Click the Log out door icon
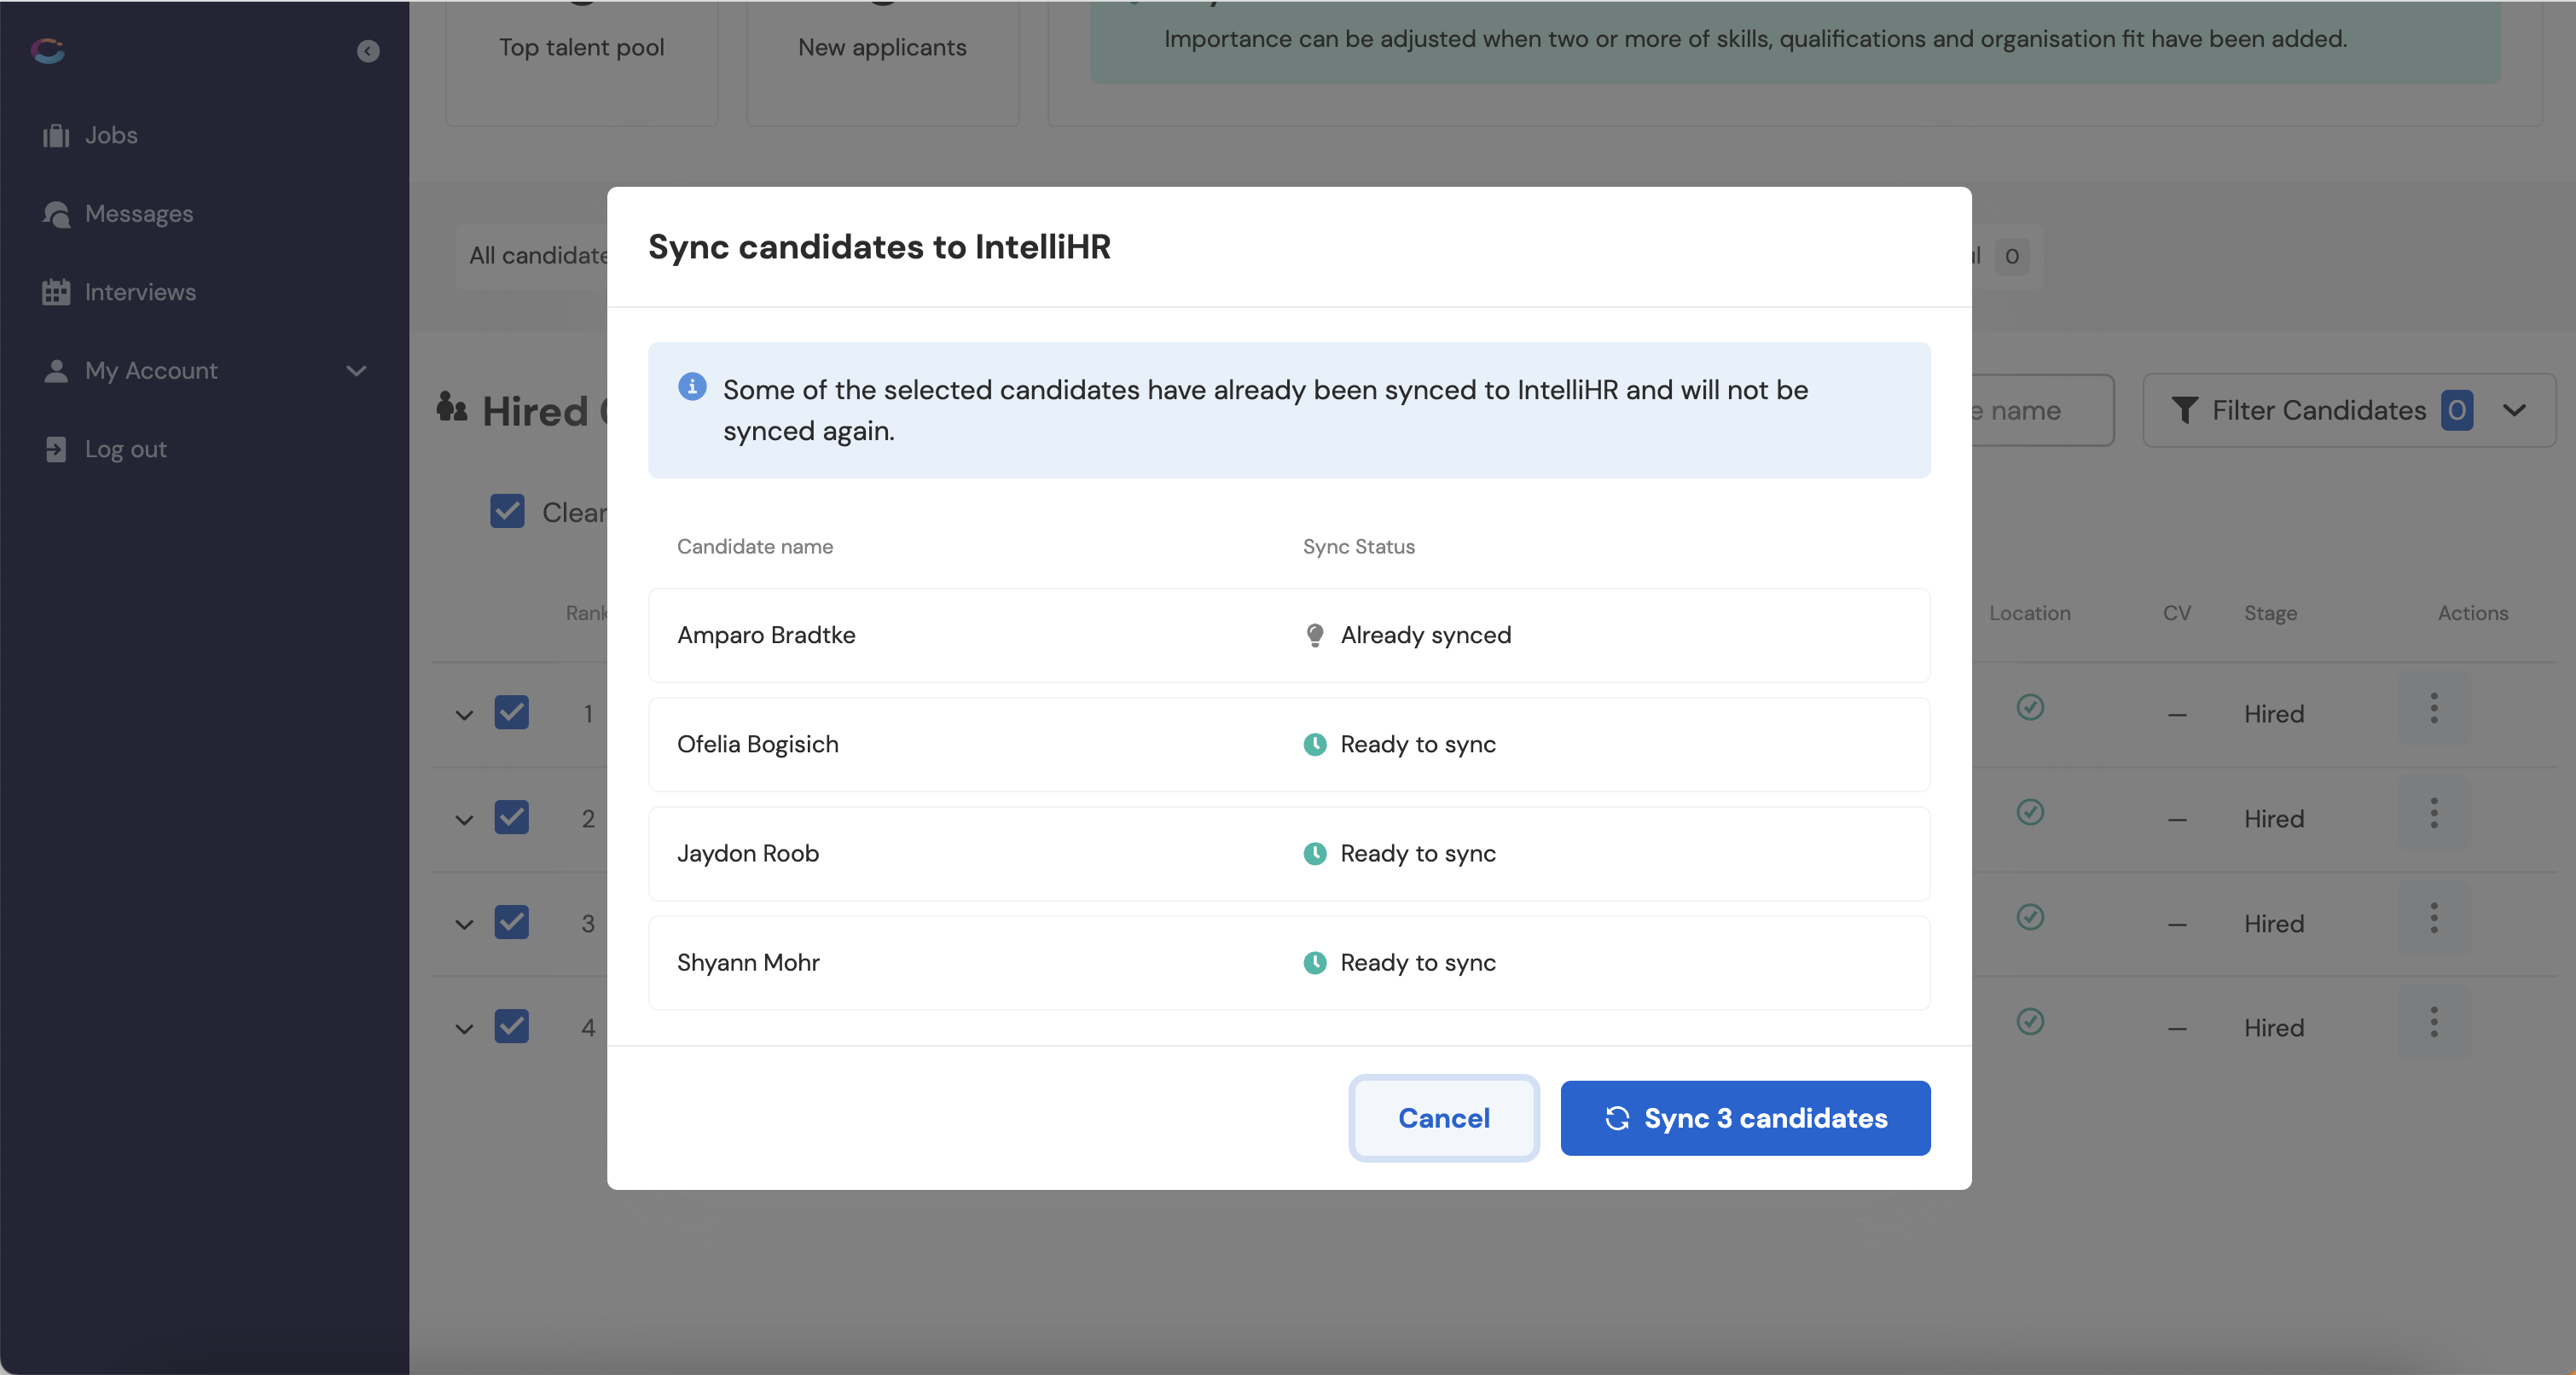Viewport: 2576px width, 1375px height. point(56,449)
